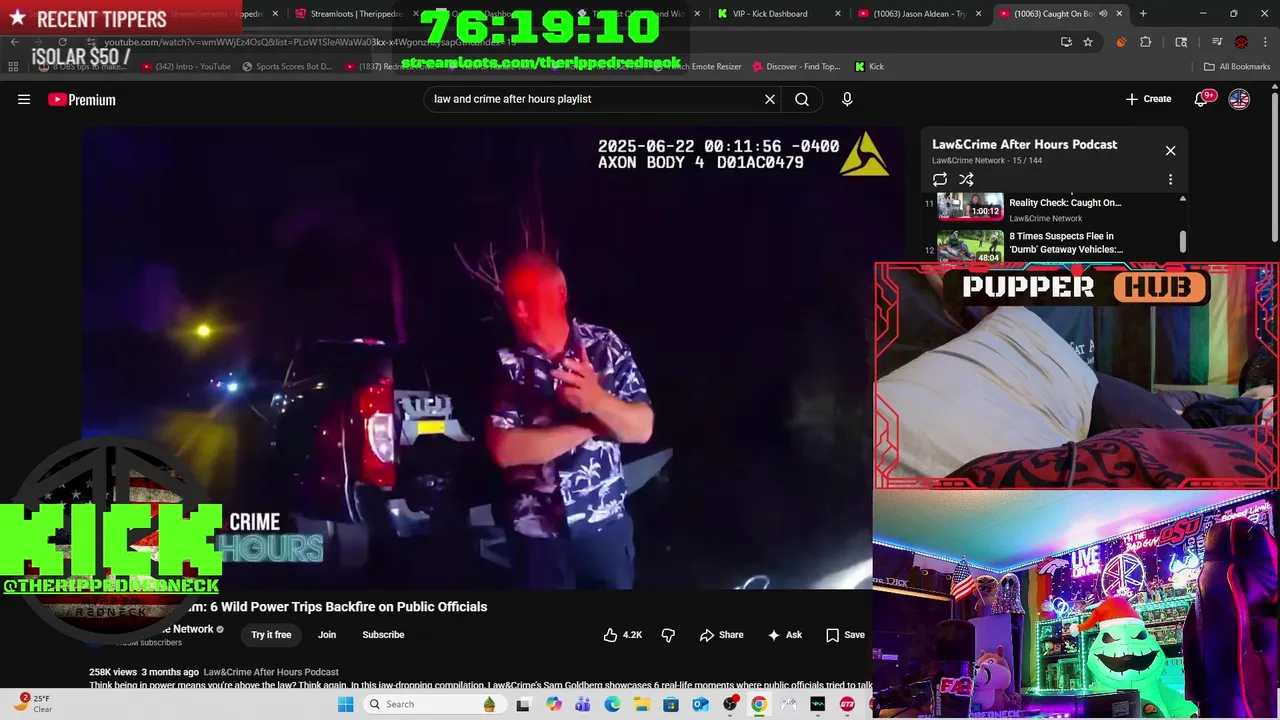Open Microsoft Teams on the taskbar
The height and width of the screenshot is (720, 1280).
pyautogui.click(x=583, y=704)
